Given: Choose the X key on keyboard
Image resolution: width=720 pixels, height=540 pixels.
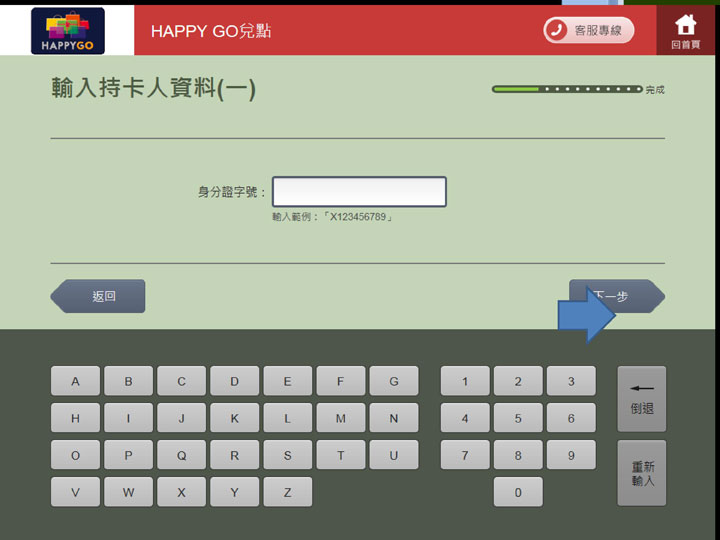Looking at the screenshot, I should tap(181, 492).
